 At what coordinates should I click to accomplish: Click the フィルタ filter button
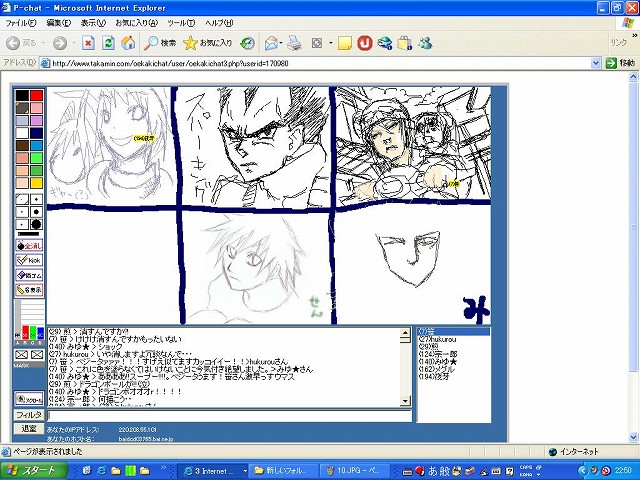(x=29, y=415)
